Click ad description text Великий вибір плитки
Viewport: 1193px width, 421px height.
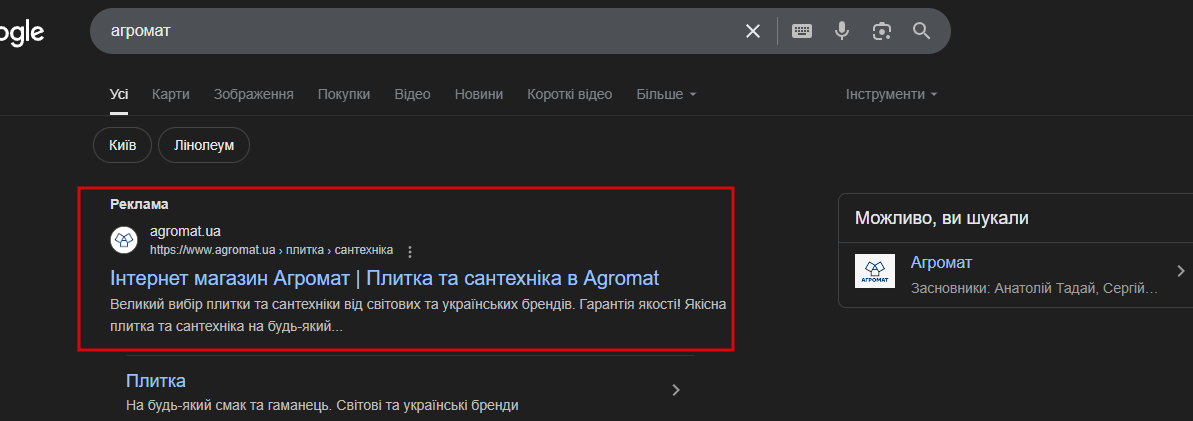[418, 316]
